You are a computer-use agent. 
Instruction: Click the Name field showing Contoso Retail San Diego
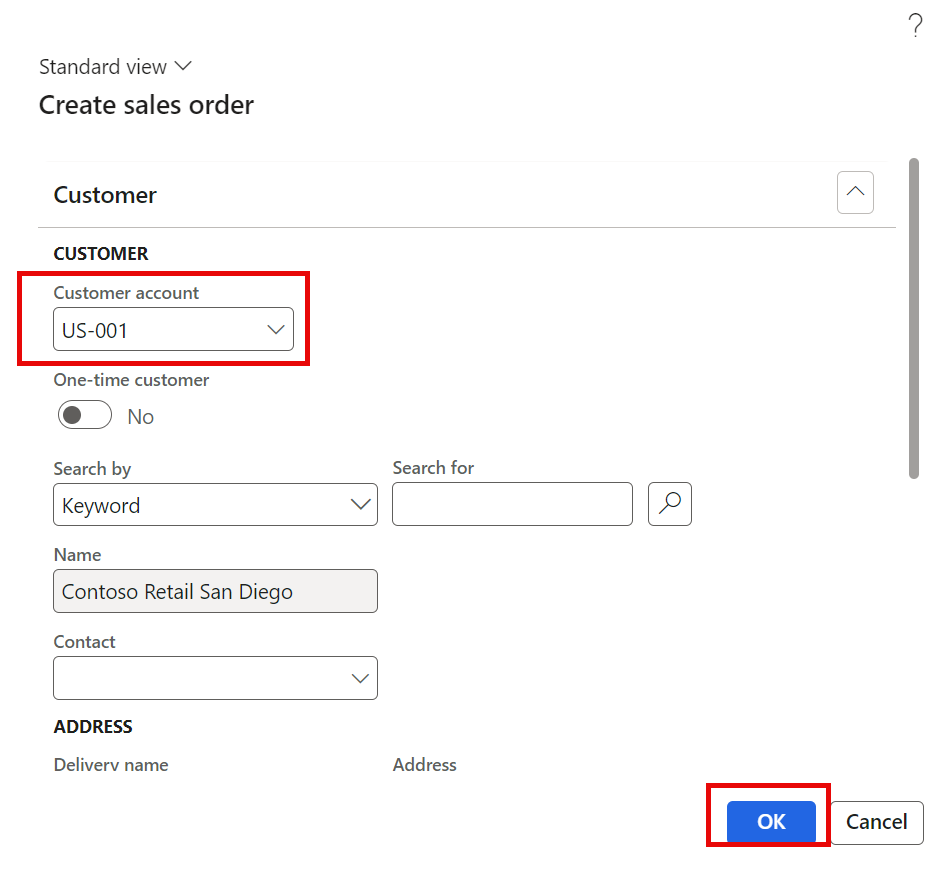(215, 591)
